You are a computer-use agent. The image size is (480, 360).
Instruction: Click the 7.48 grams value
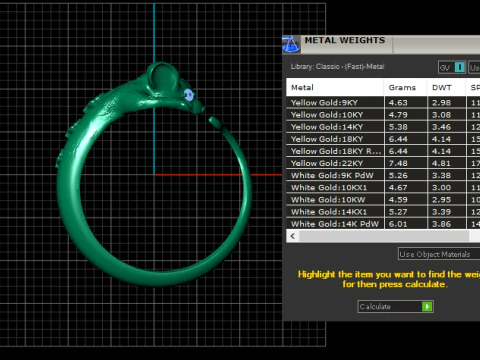click(398, 163)
